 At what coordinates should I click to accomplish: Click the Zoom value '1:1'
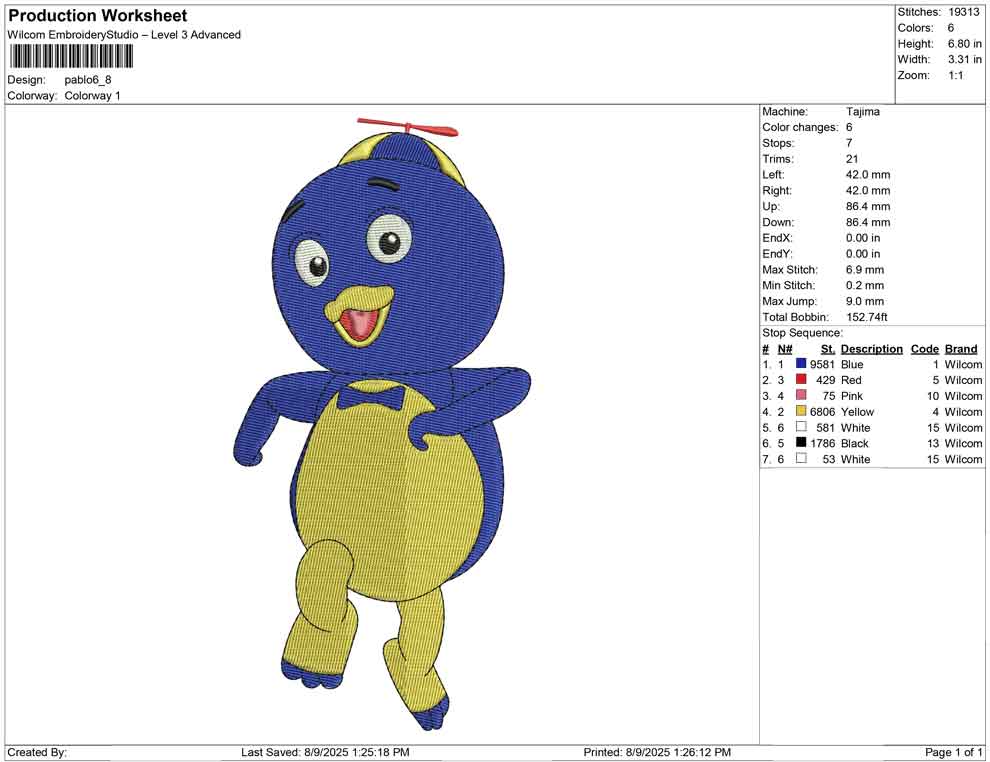pos(955,75)
